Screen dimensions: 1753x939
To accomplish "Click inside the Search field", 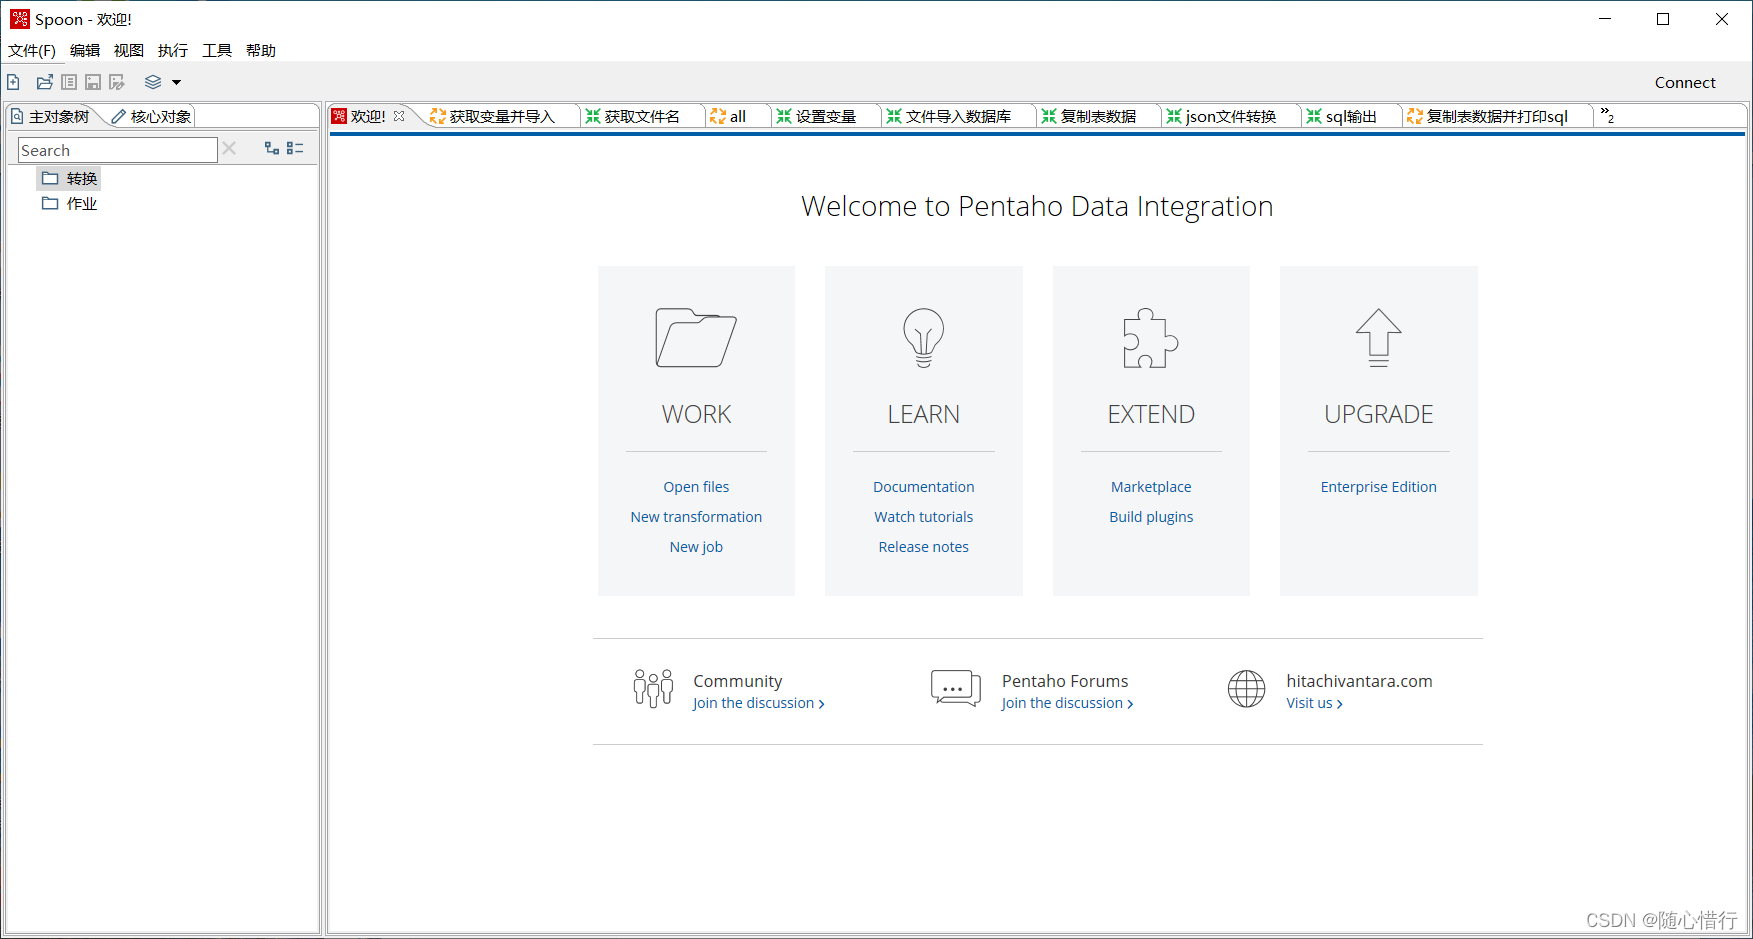I will click(118, 150).
